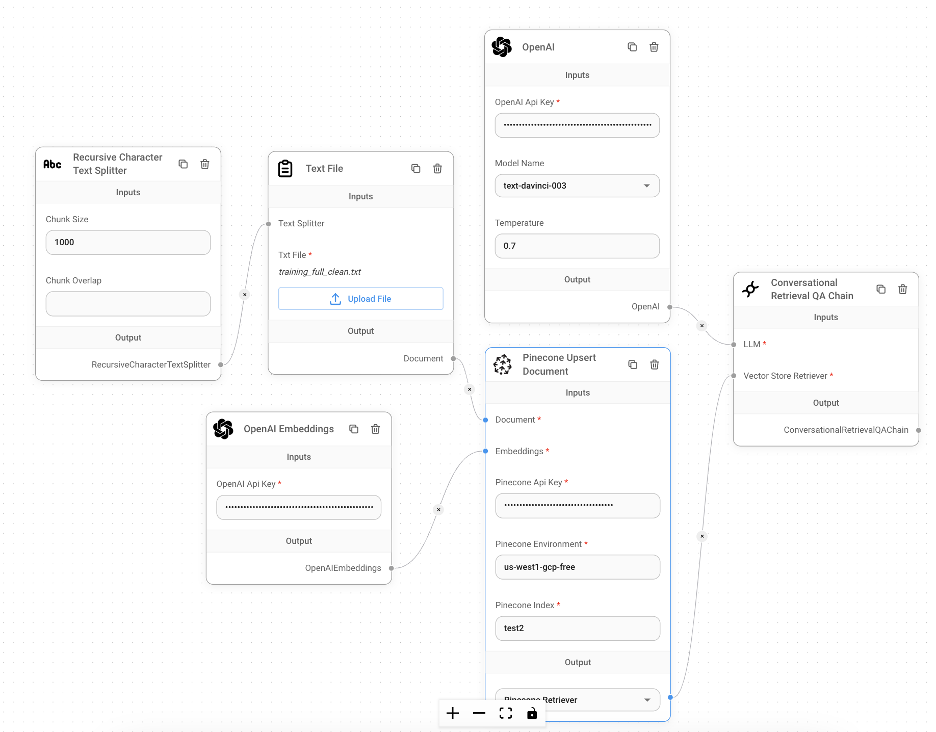Click the ConversationalRetrievalQAChain output handle

point(919,430)
